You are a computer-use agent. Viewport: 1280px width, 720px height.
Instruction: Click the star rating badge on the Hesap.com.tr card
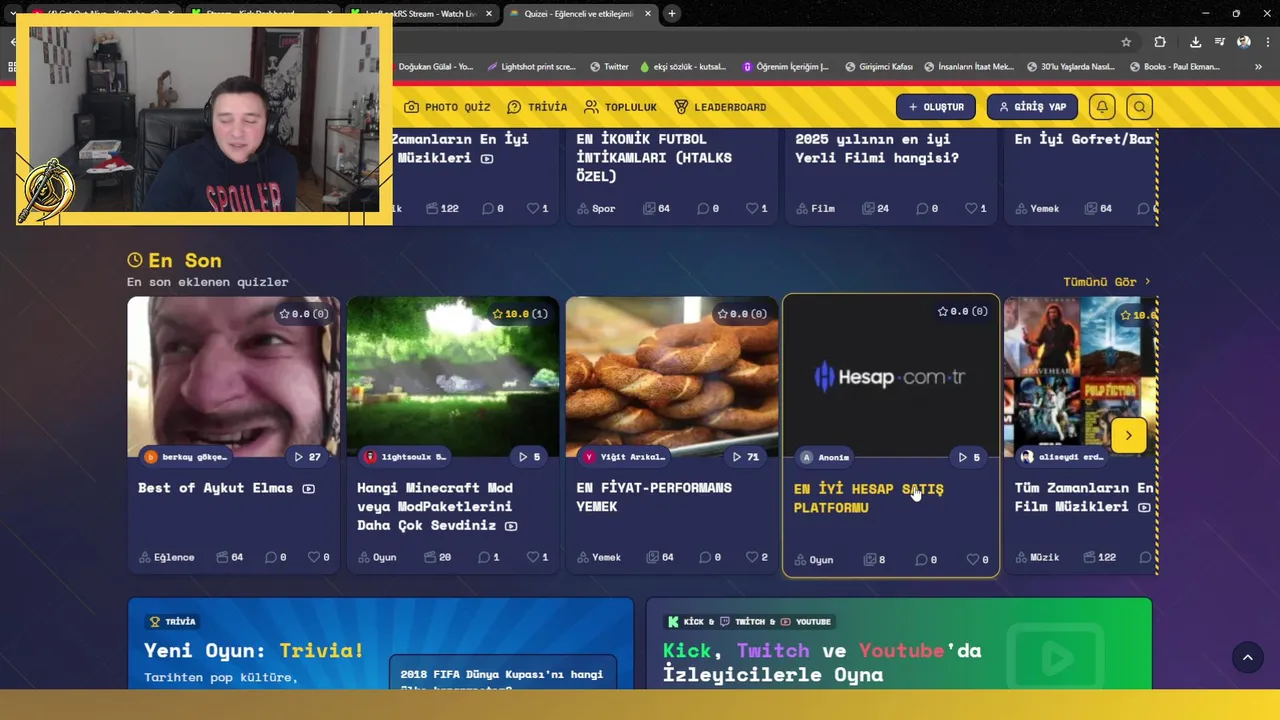pos(962,312)
